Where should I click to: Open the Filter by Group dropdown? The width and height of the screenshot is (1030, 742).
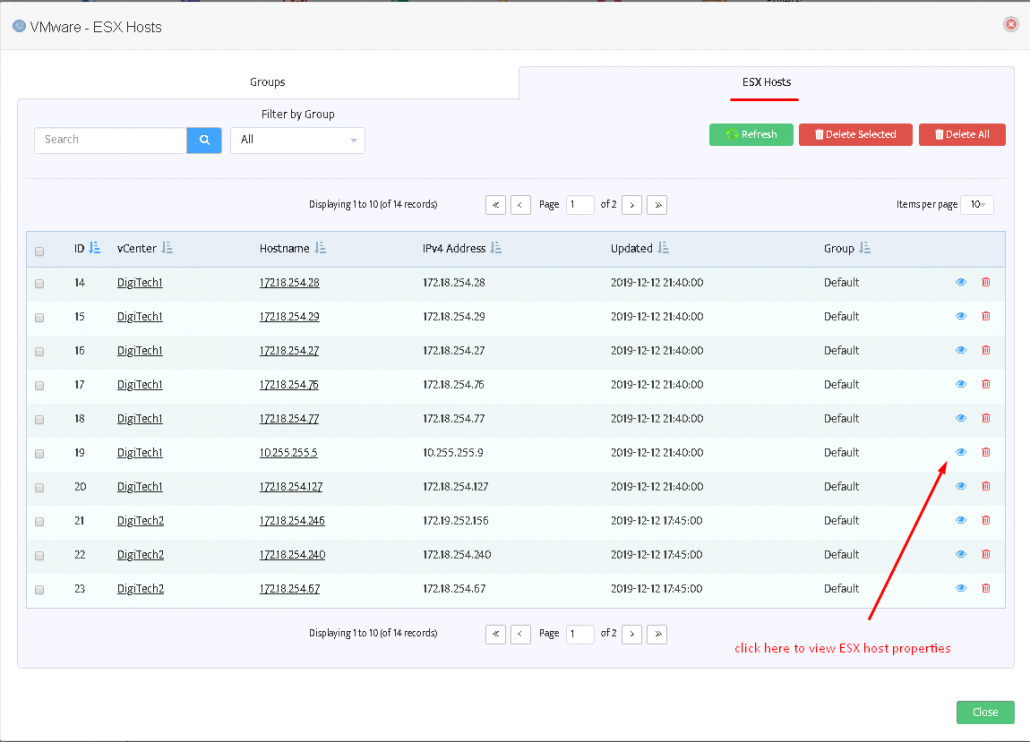click(x=297, y=141)
